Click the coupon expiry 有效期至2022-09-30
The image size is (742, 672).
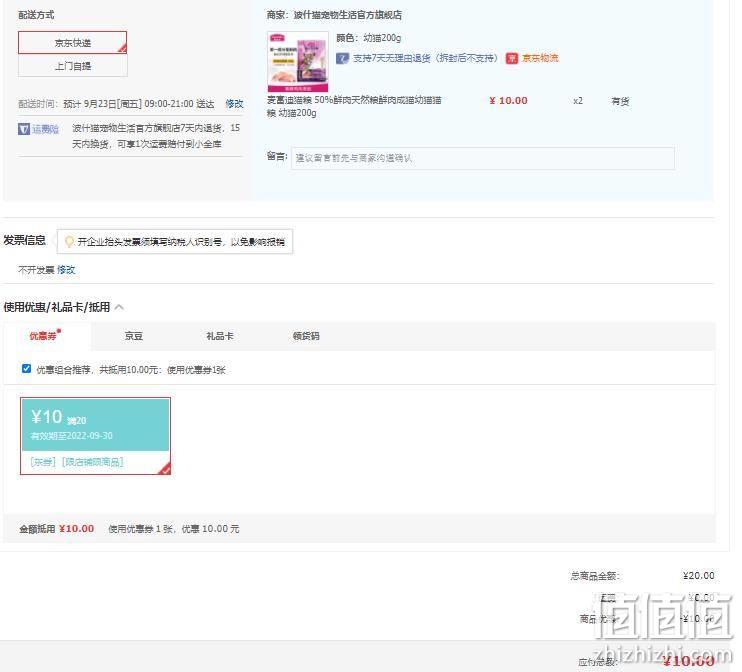tap(71, 435)
